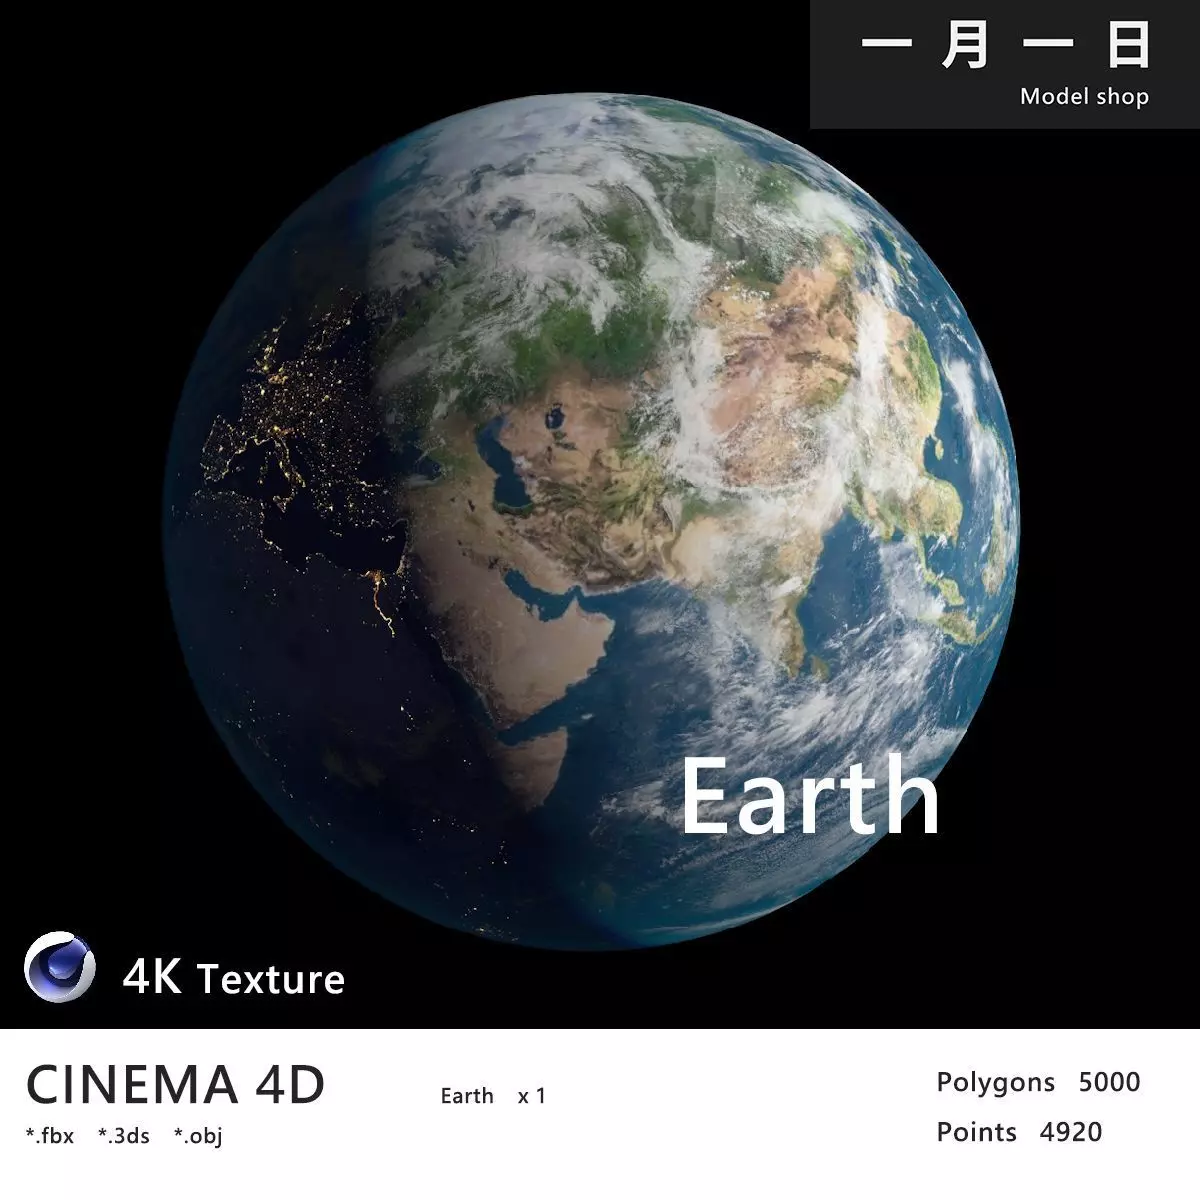The image size is (1200, 1200).
Task: Click the '*.obj' format text
Action: tap(198, 1137)
